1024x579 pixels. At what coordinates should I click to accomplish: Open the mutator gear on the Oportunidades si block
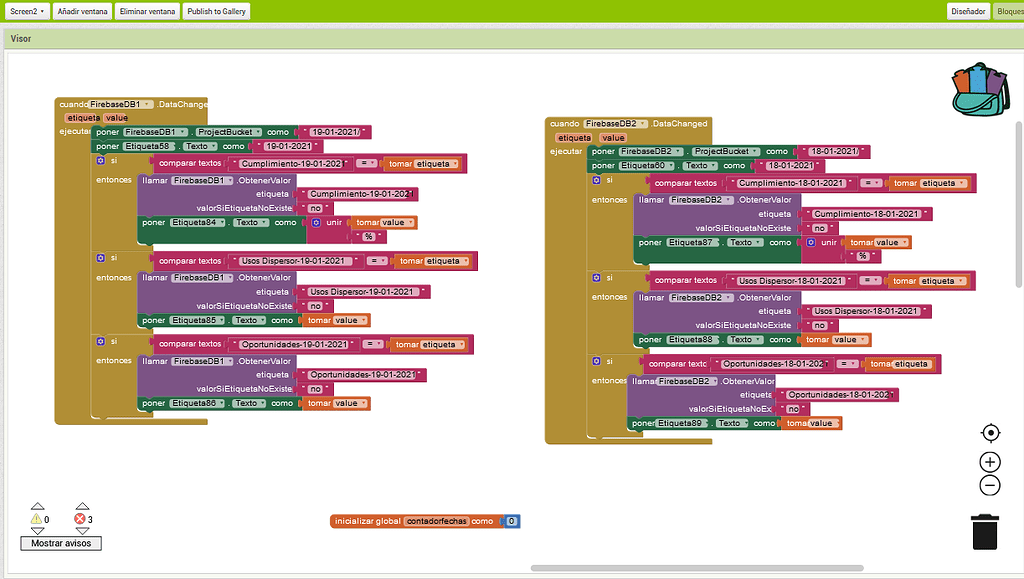[100, 341]
